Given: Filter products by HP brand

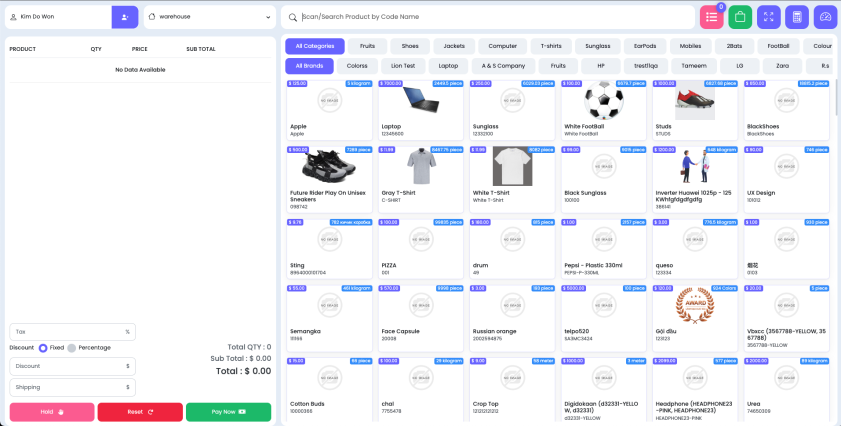Looking at the screenshot, I should tap(600, 66).
